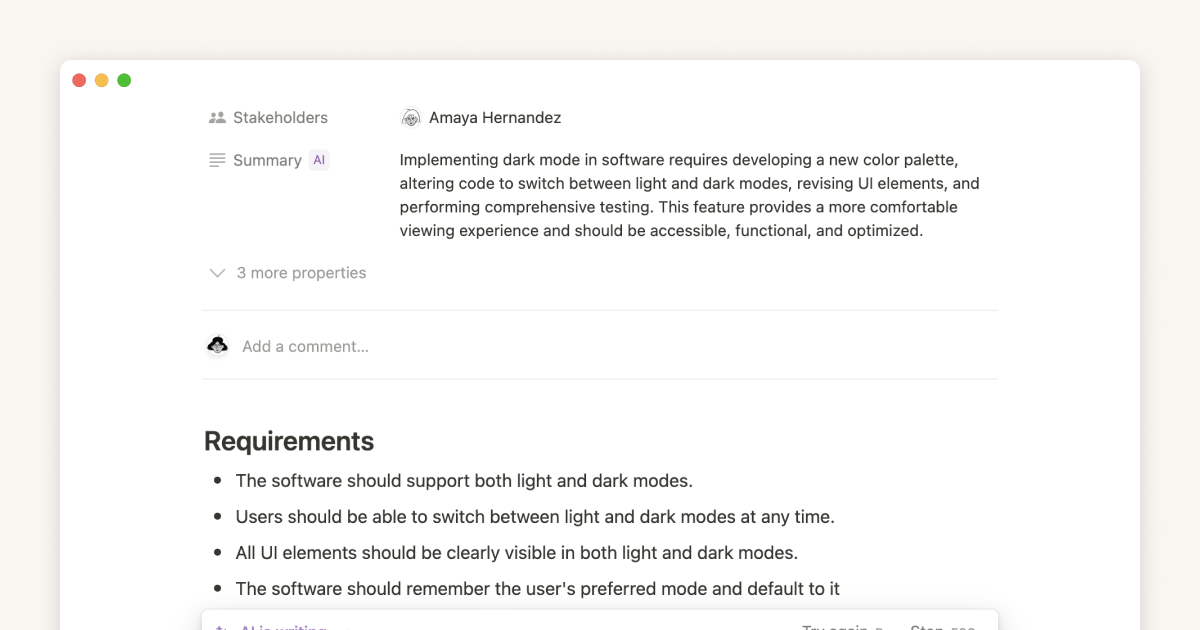Click the green maximize window button
This screenshot has width=1200, height=630.
(x=124, y=80)
